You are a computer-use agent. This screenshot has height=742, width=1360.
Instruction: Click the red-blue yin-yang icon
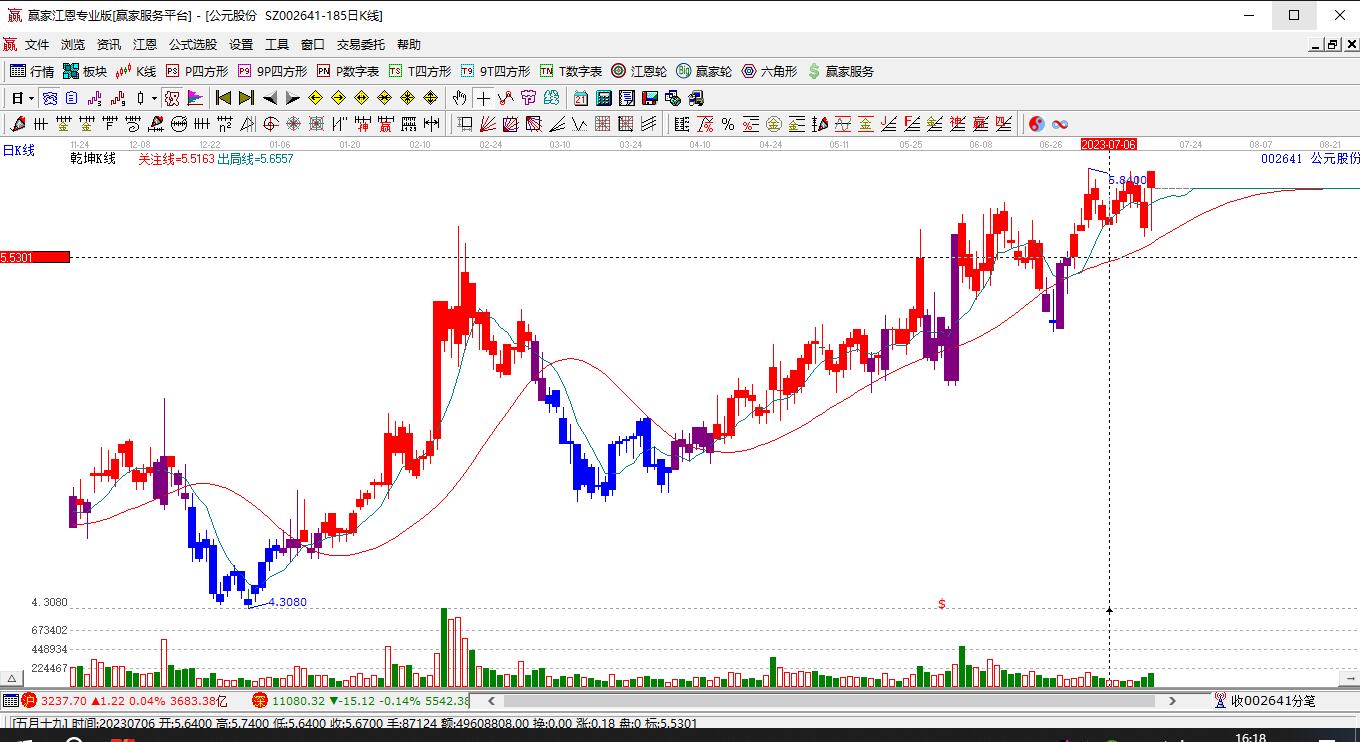[1037, 124]
